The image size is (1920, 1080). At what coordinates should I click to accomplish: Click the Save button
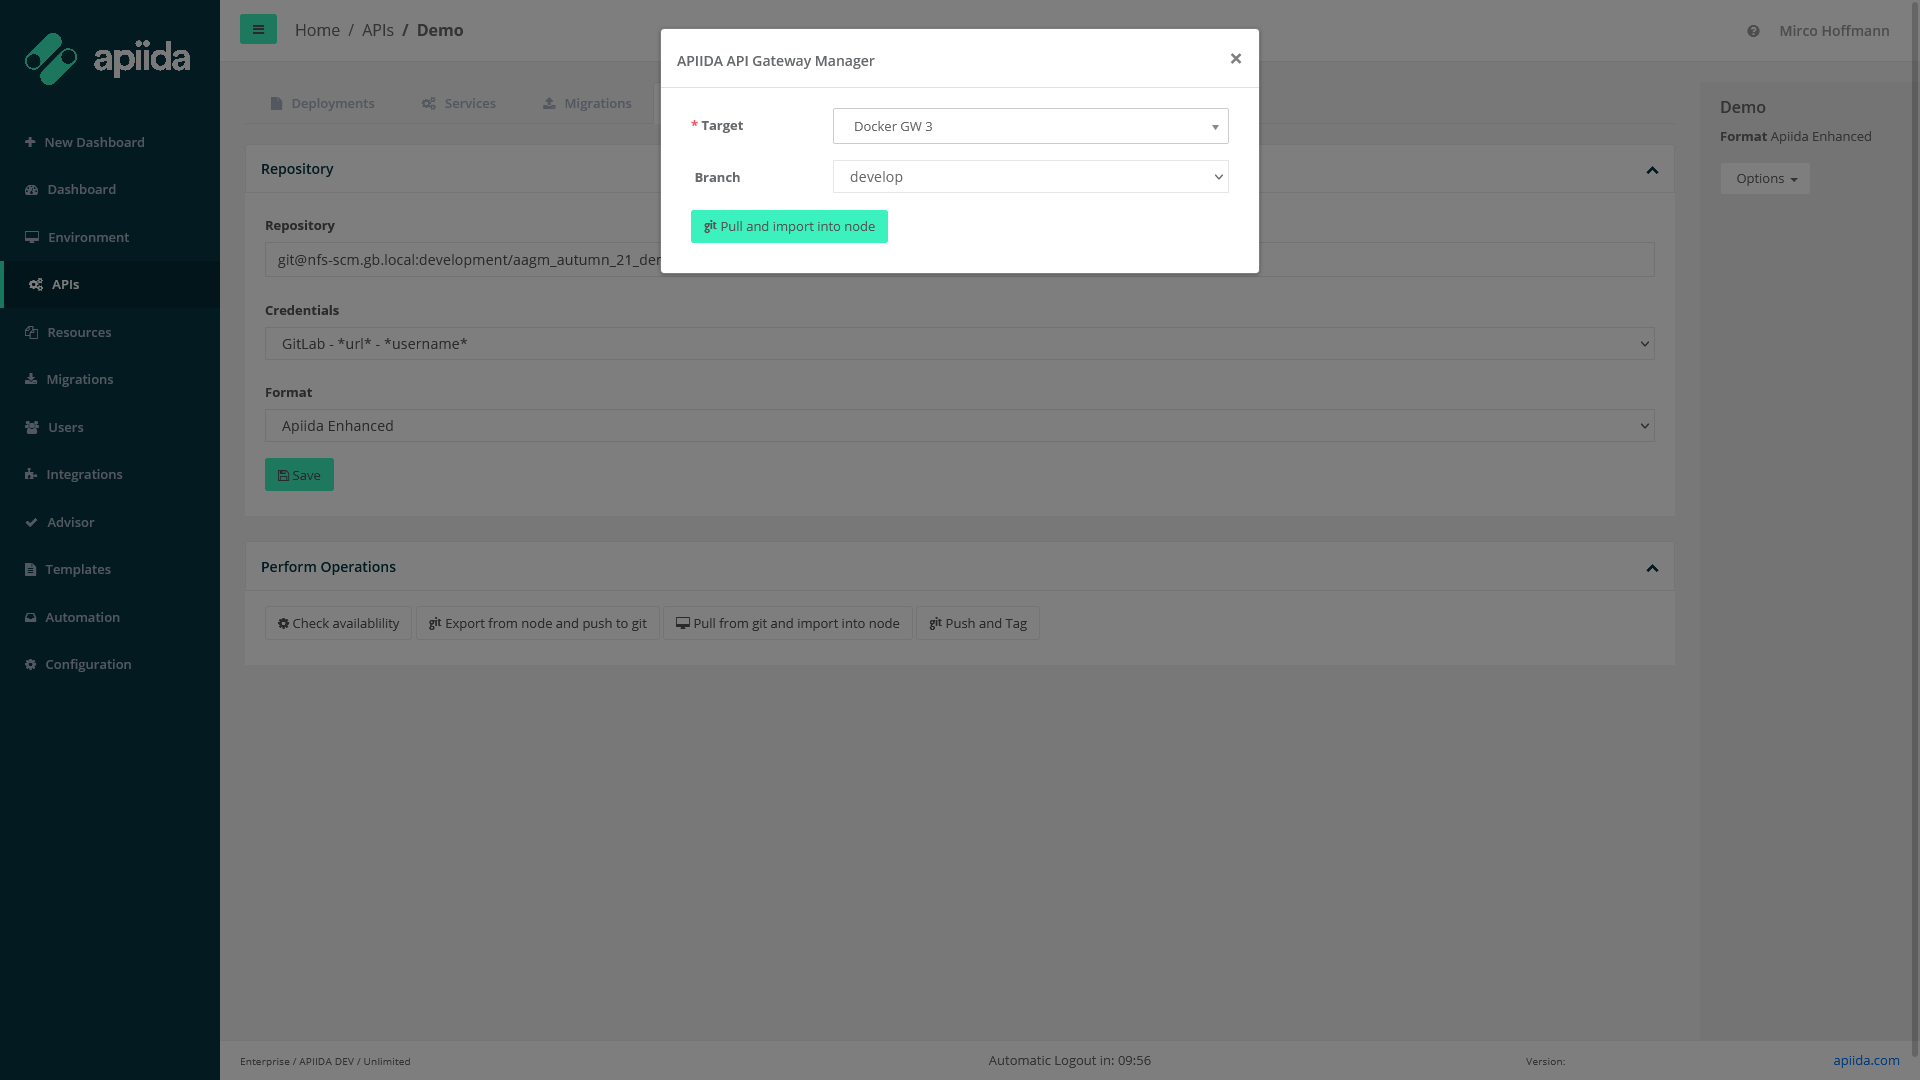pyautogui.click(x=299, y=475)
